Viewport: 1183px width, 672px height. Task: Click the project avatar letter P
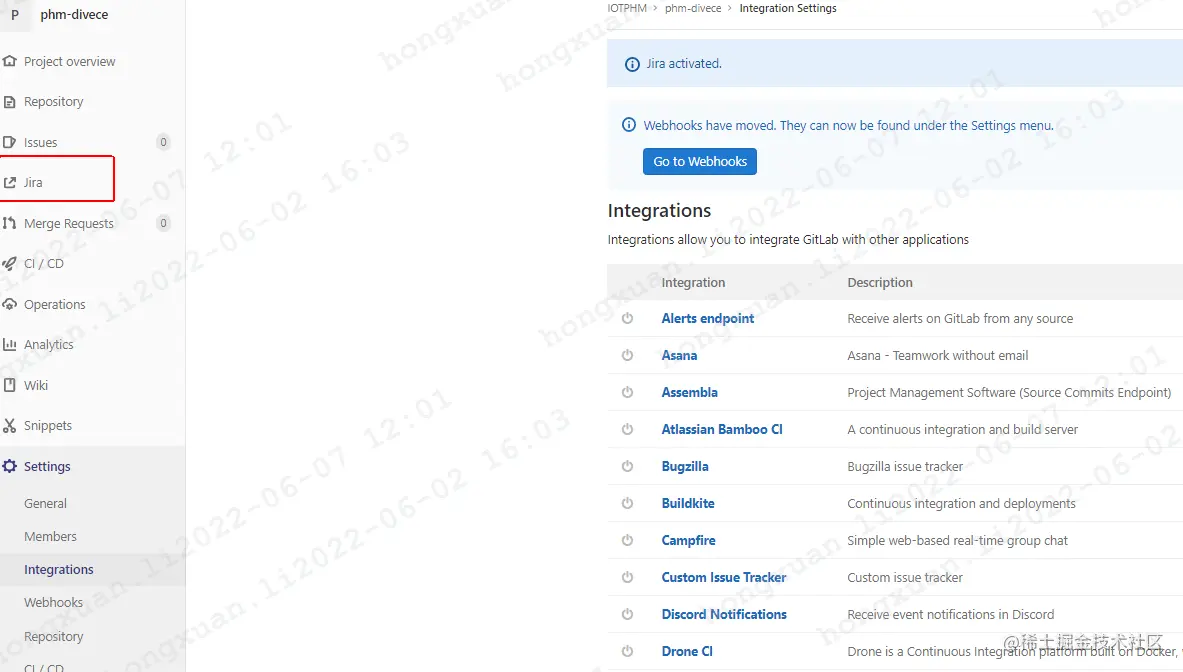(x=14, y=14)
